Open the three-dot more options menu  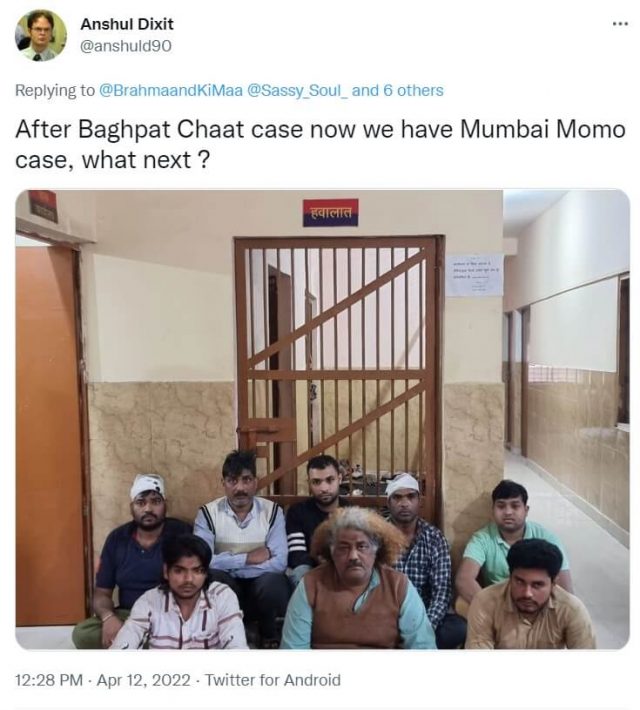[620, 24]
